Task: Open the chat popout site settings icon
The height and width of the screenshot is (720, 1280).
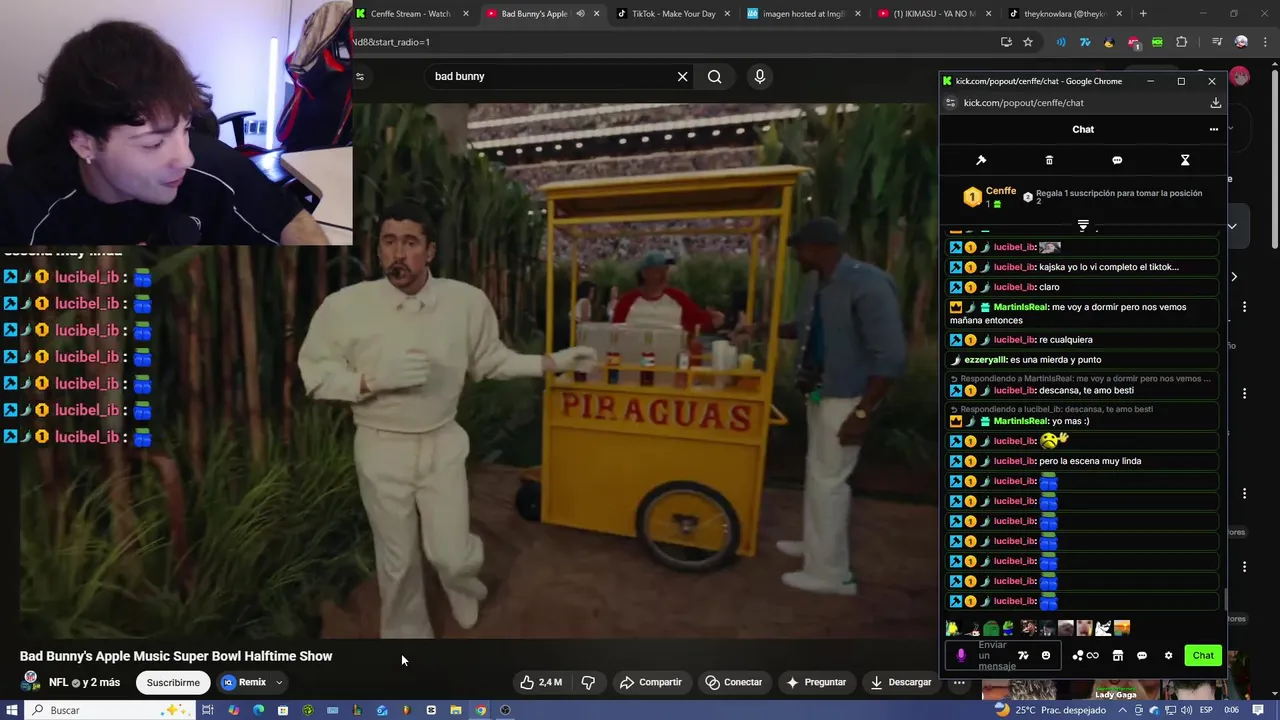Action: [951, 103]
